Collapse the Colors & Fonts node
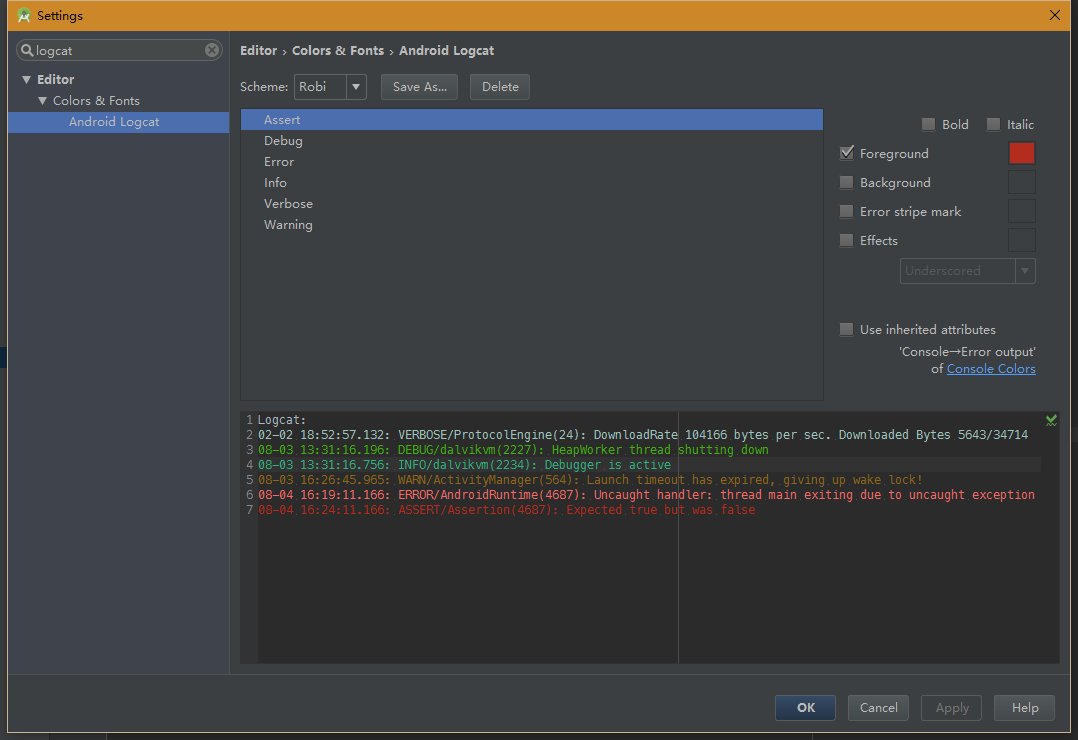This screenshot has height=740, width=1078. [x=43, y=100]
